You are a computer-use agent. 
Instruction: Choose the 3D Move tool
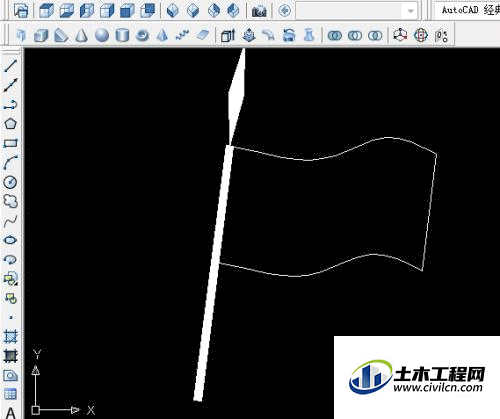click(x=400, y=35)
